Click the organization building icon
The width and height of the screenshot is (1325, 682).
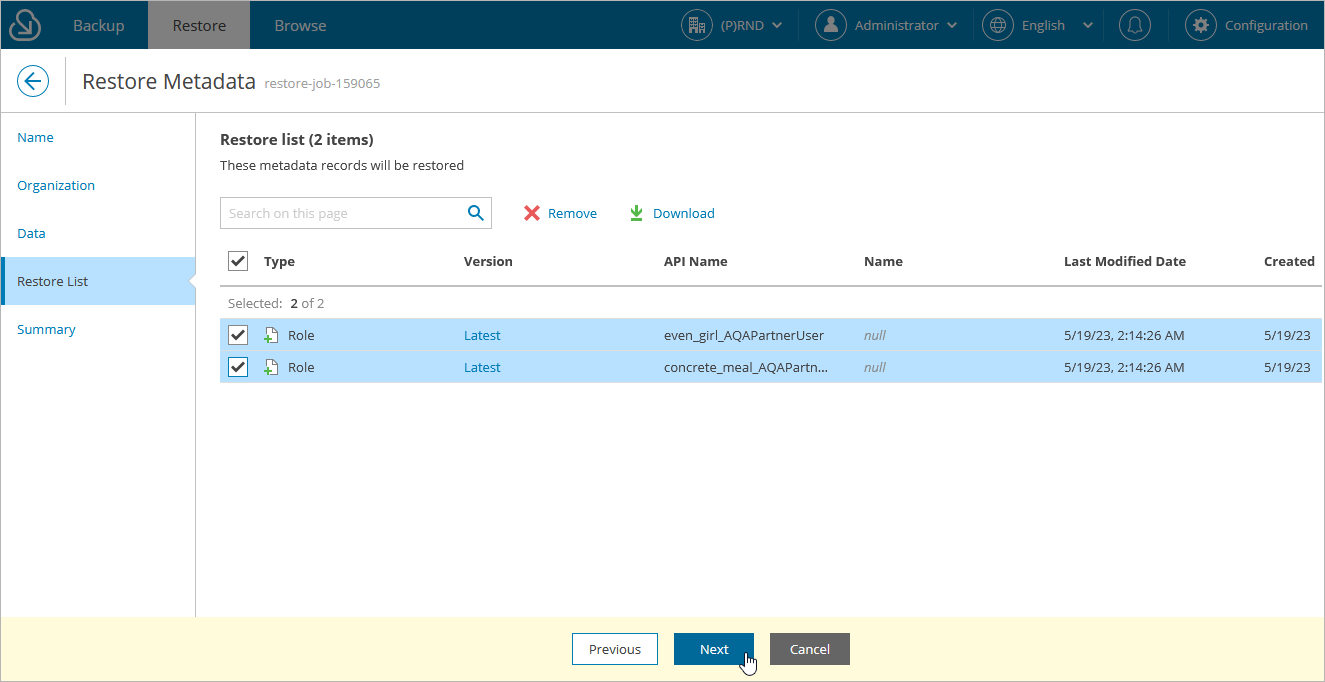click(697, 25)
